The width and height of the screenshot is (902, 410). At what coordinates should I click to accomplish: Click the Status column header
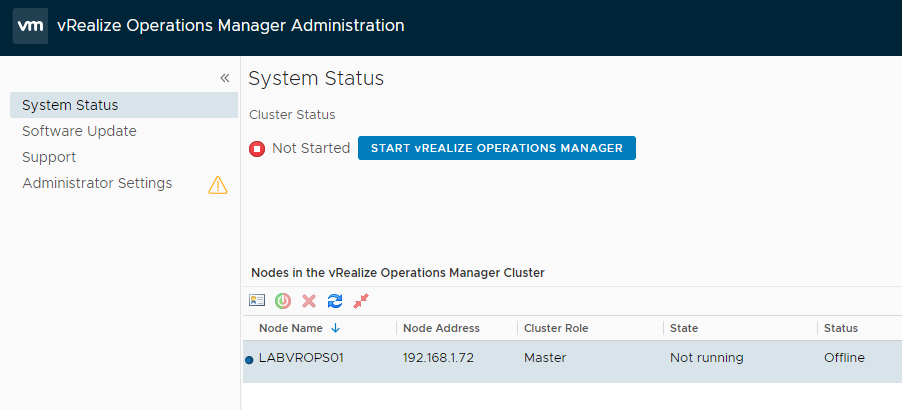pyautogui.click(x=840, y=328)
